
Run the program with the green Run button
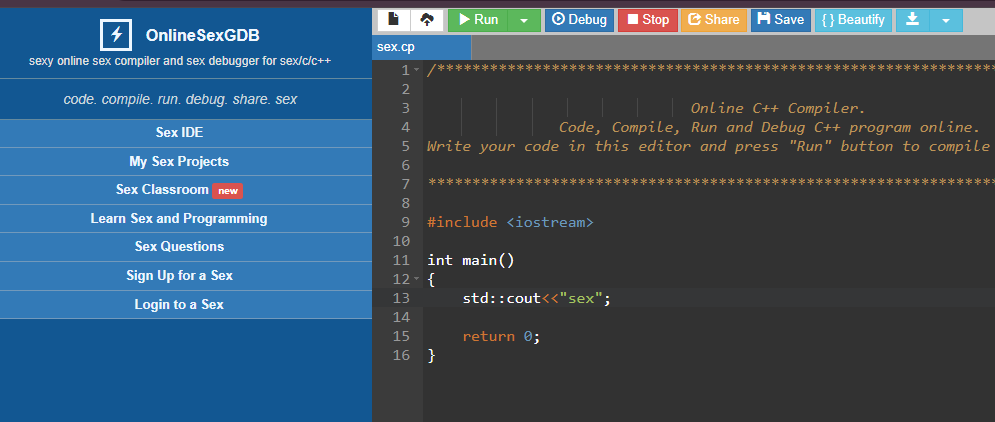click(478, 20)
